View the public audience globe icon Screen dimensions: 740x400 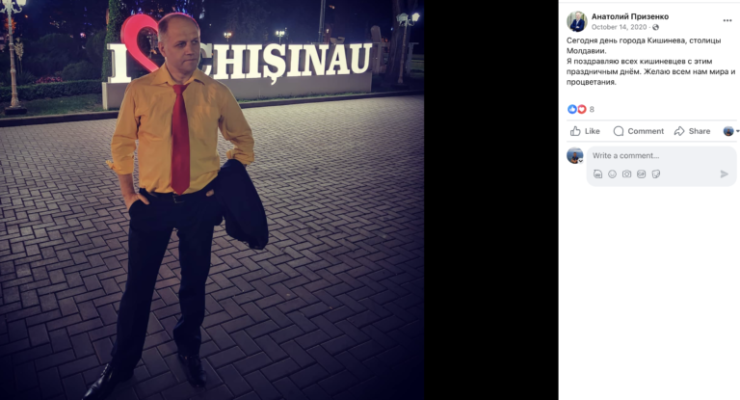click(x=656, y=27)
